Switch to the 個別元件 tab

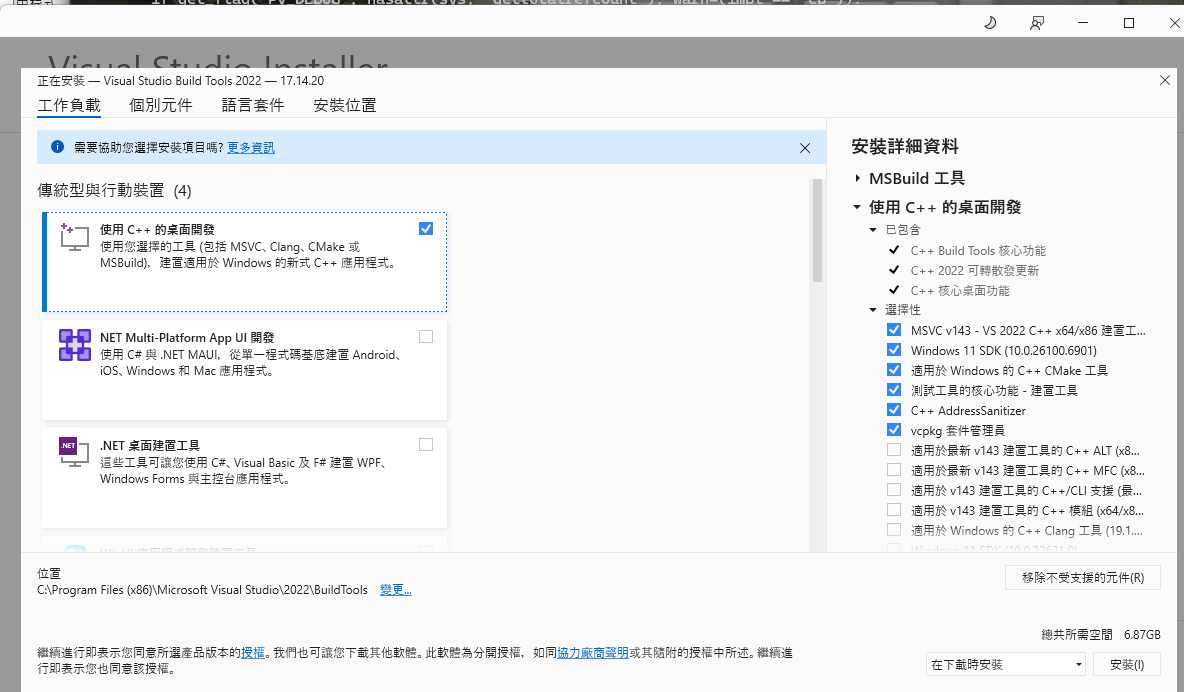[161, 105]
